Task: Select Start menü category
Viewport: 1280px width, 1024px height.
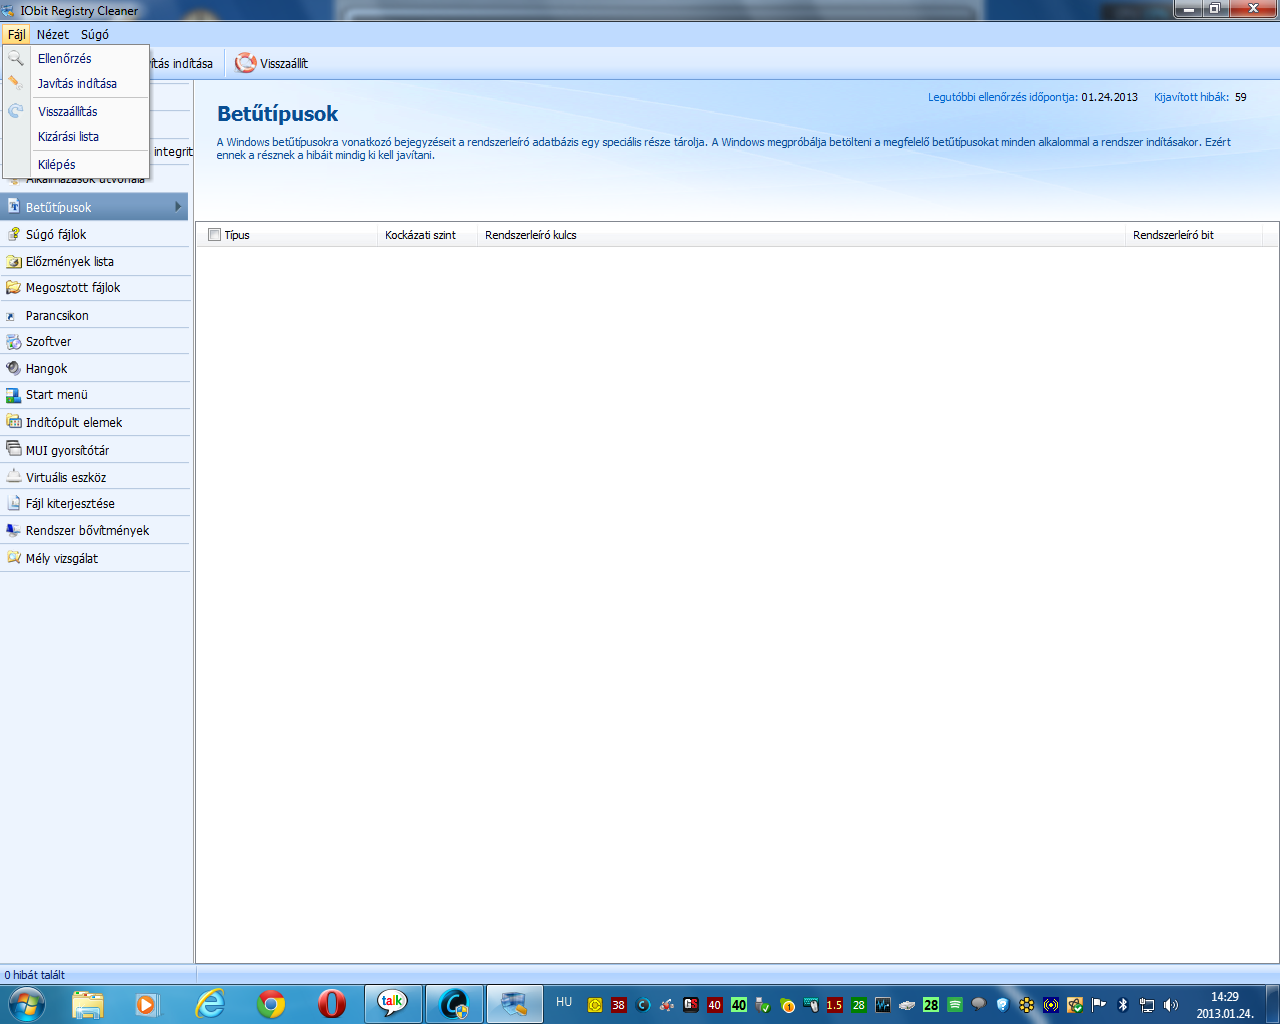Action: (x=94, y=394)
